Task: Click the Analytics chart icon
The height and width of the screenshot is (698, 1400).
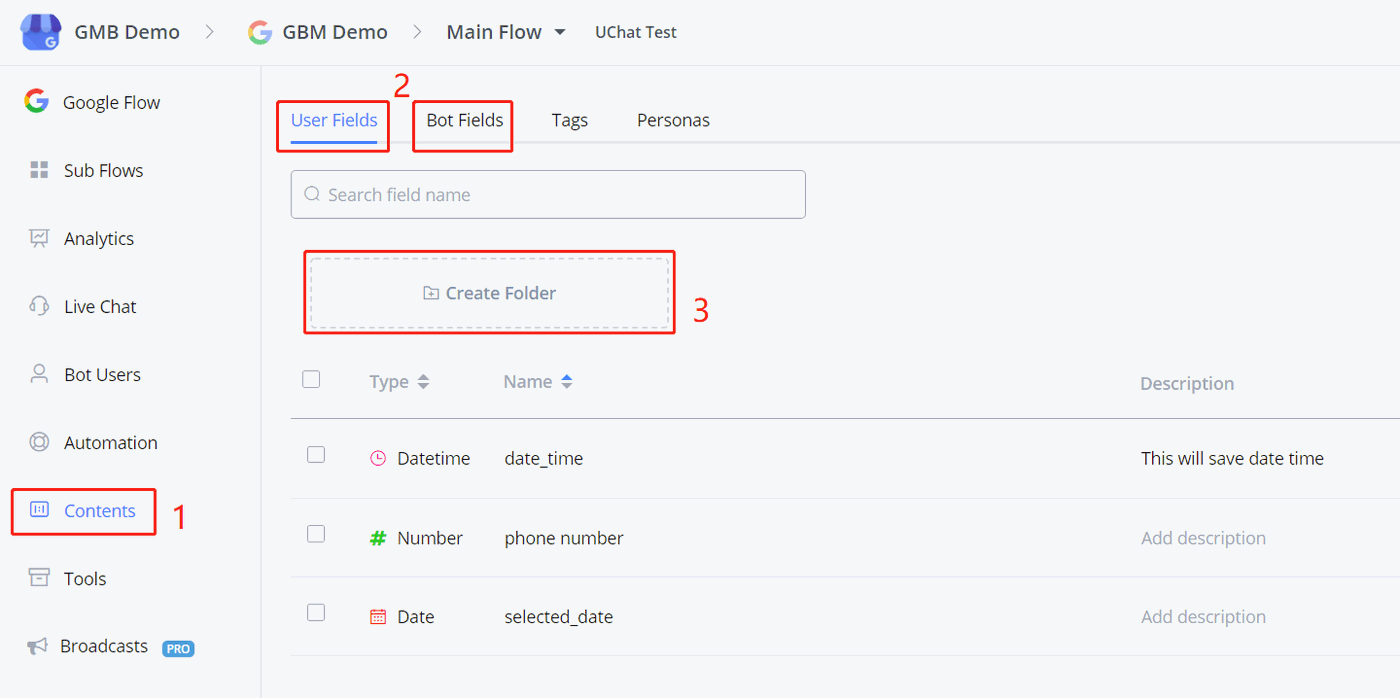Action: (39, 238)
